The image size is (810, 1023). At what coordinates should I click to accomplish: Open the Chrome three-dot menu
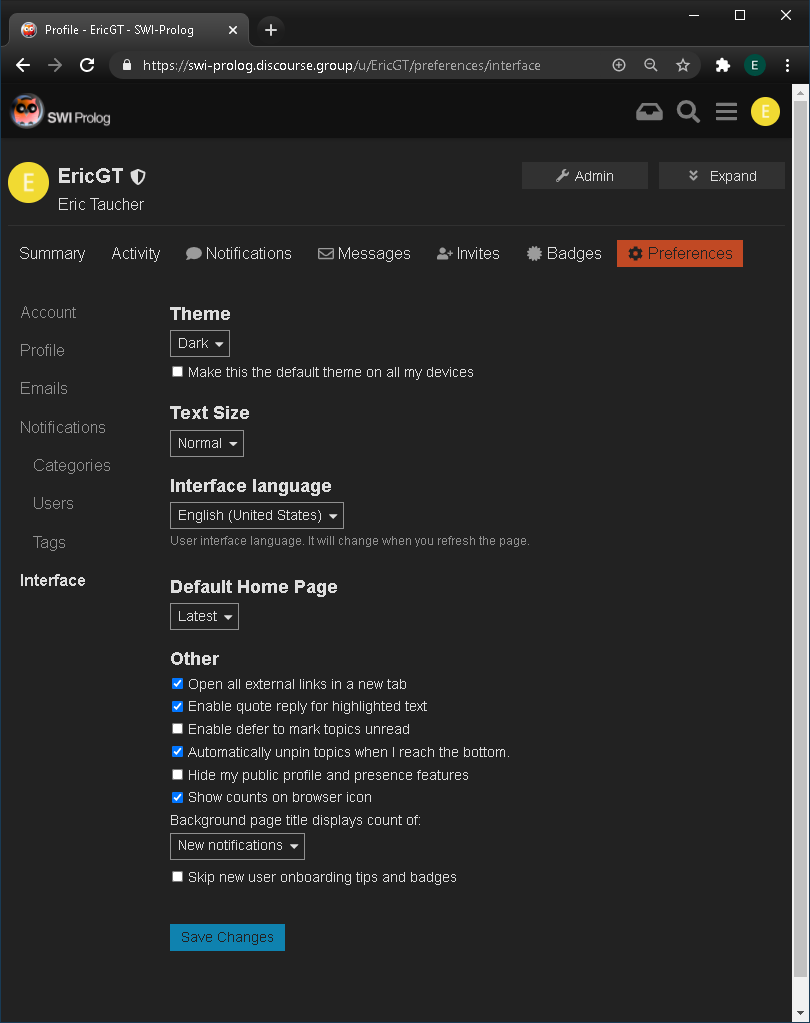pos(787,65)
